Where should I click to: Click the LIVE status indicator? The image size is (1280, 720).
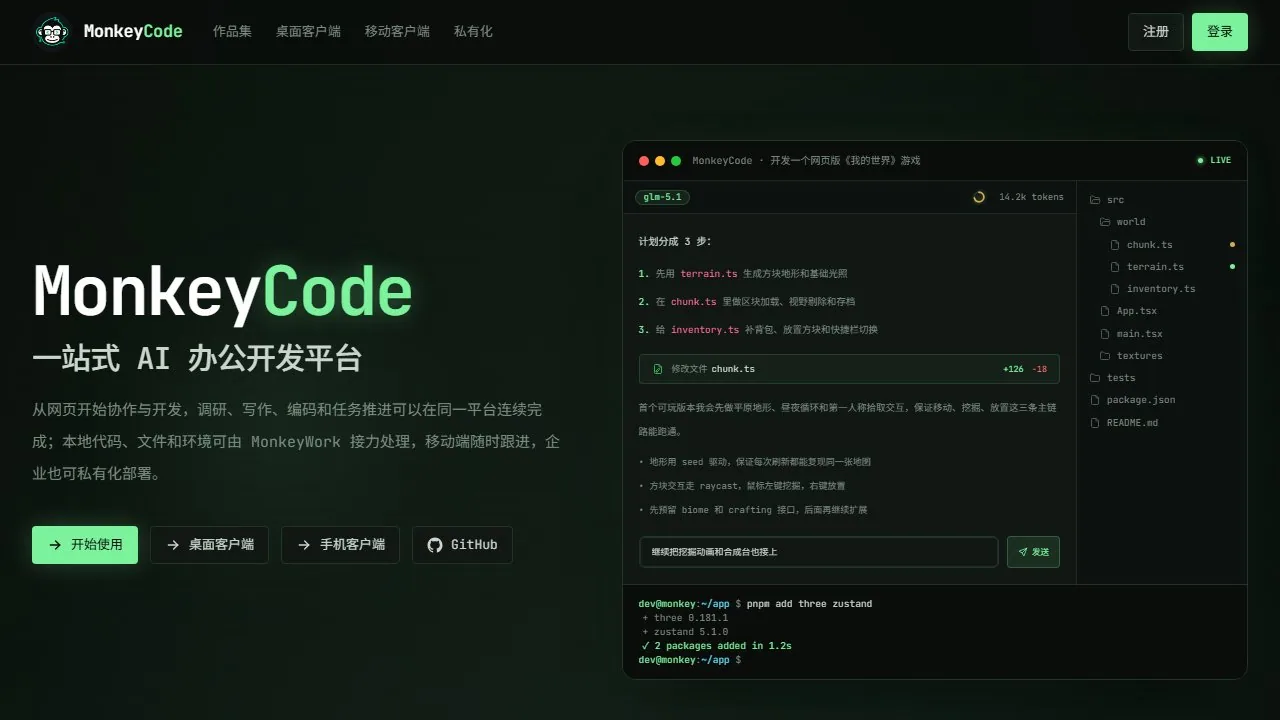(1214, 160)
